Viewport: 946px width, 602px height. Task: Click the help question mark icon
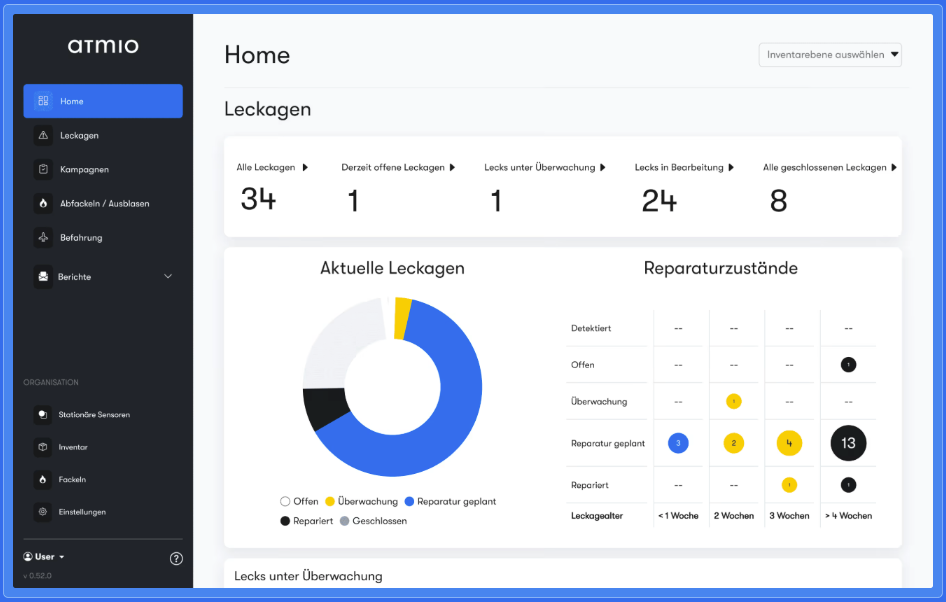pos(176,559)
